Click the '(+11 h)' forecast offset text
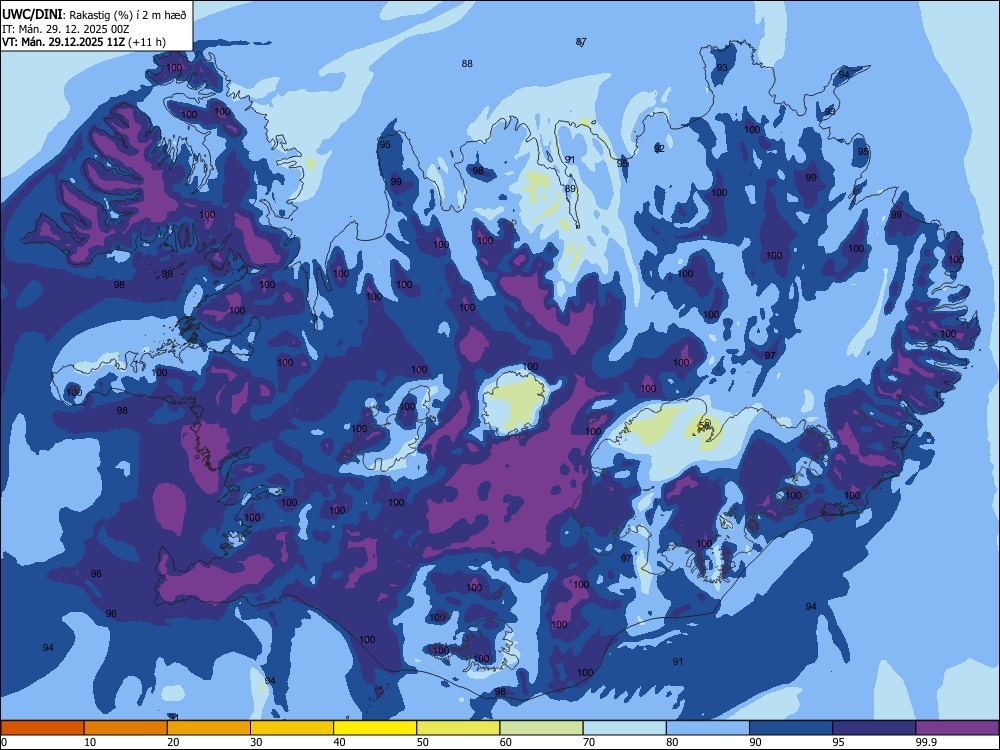Image resolution: width=1000 pixels, height=750 pixels. pyautogui.click(x=147, y=42)
